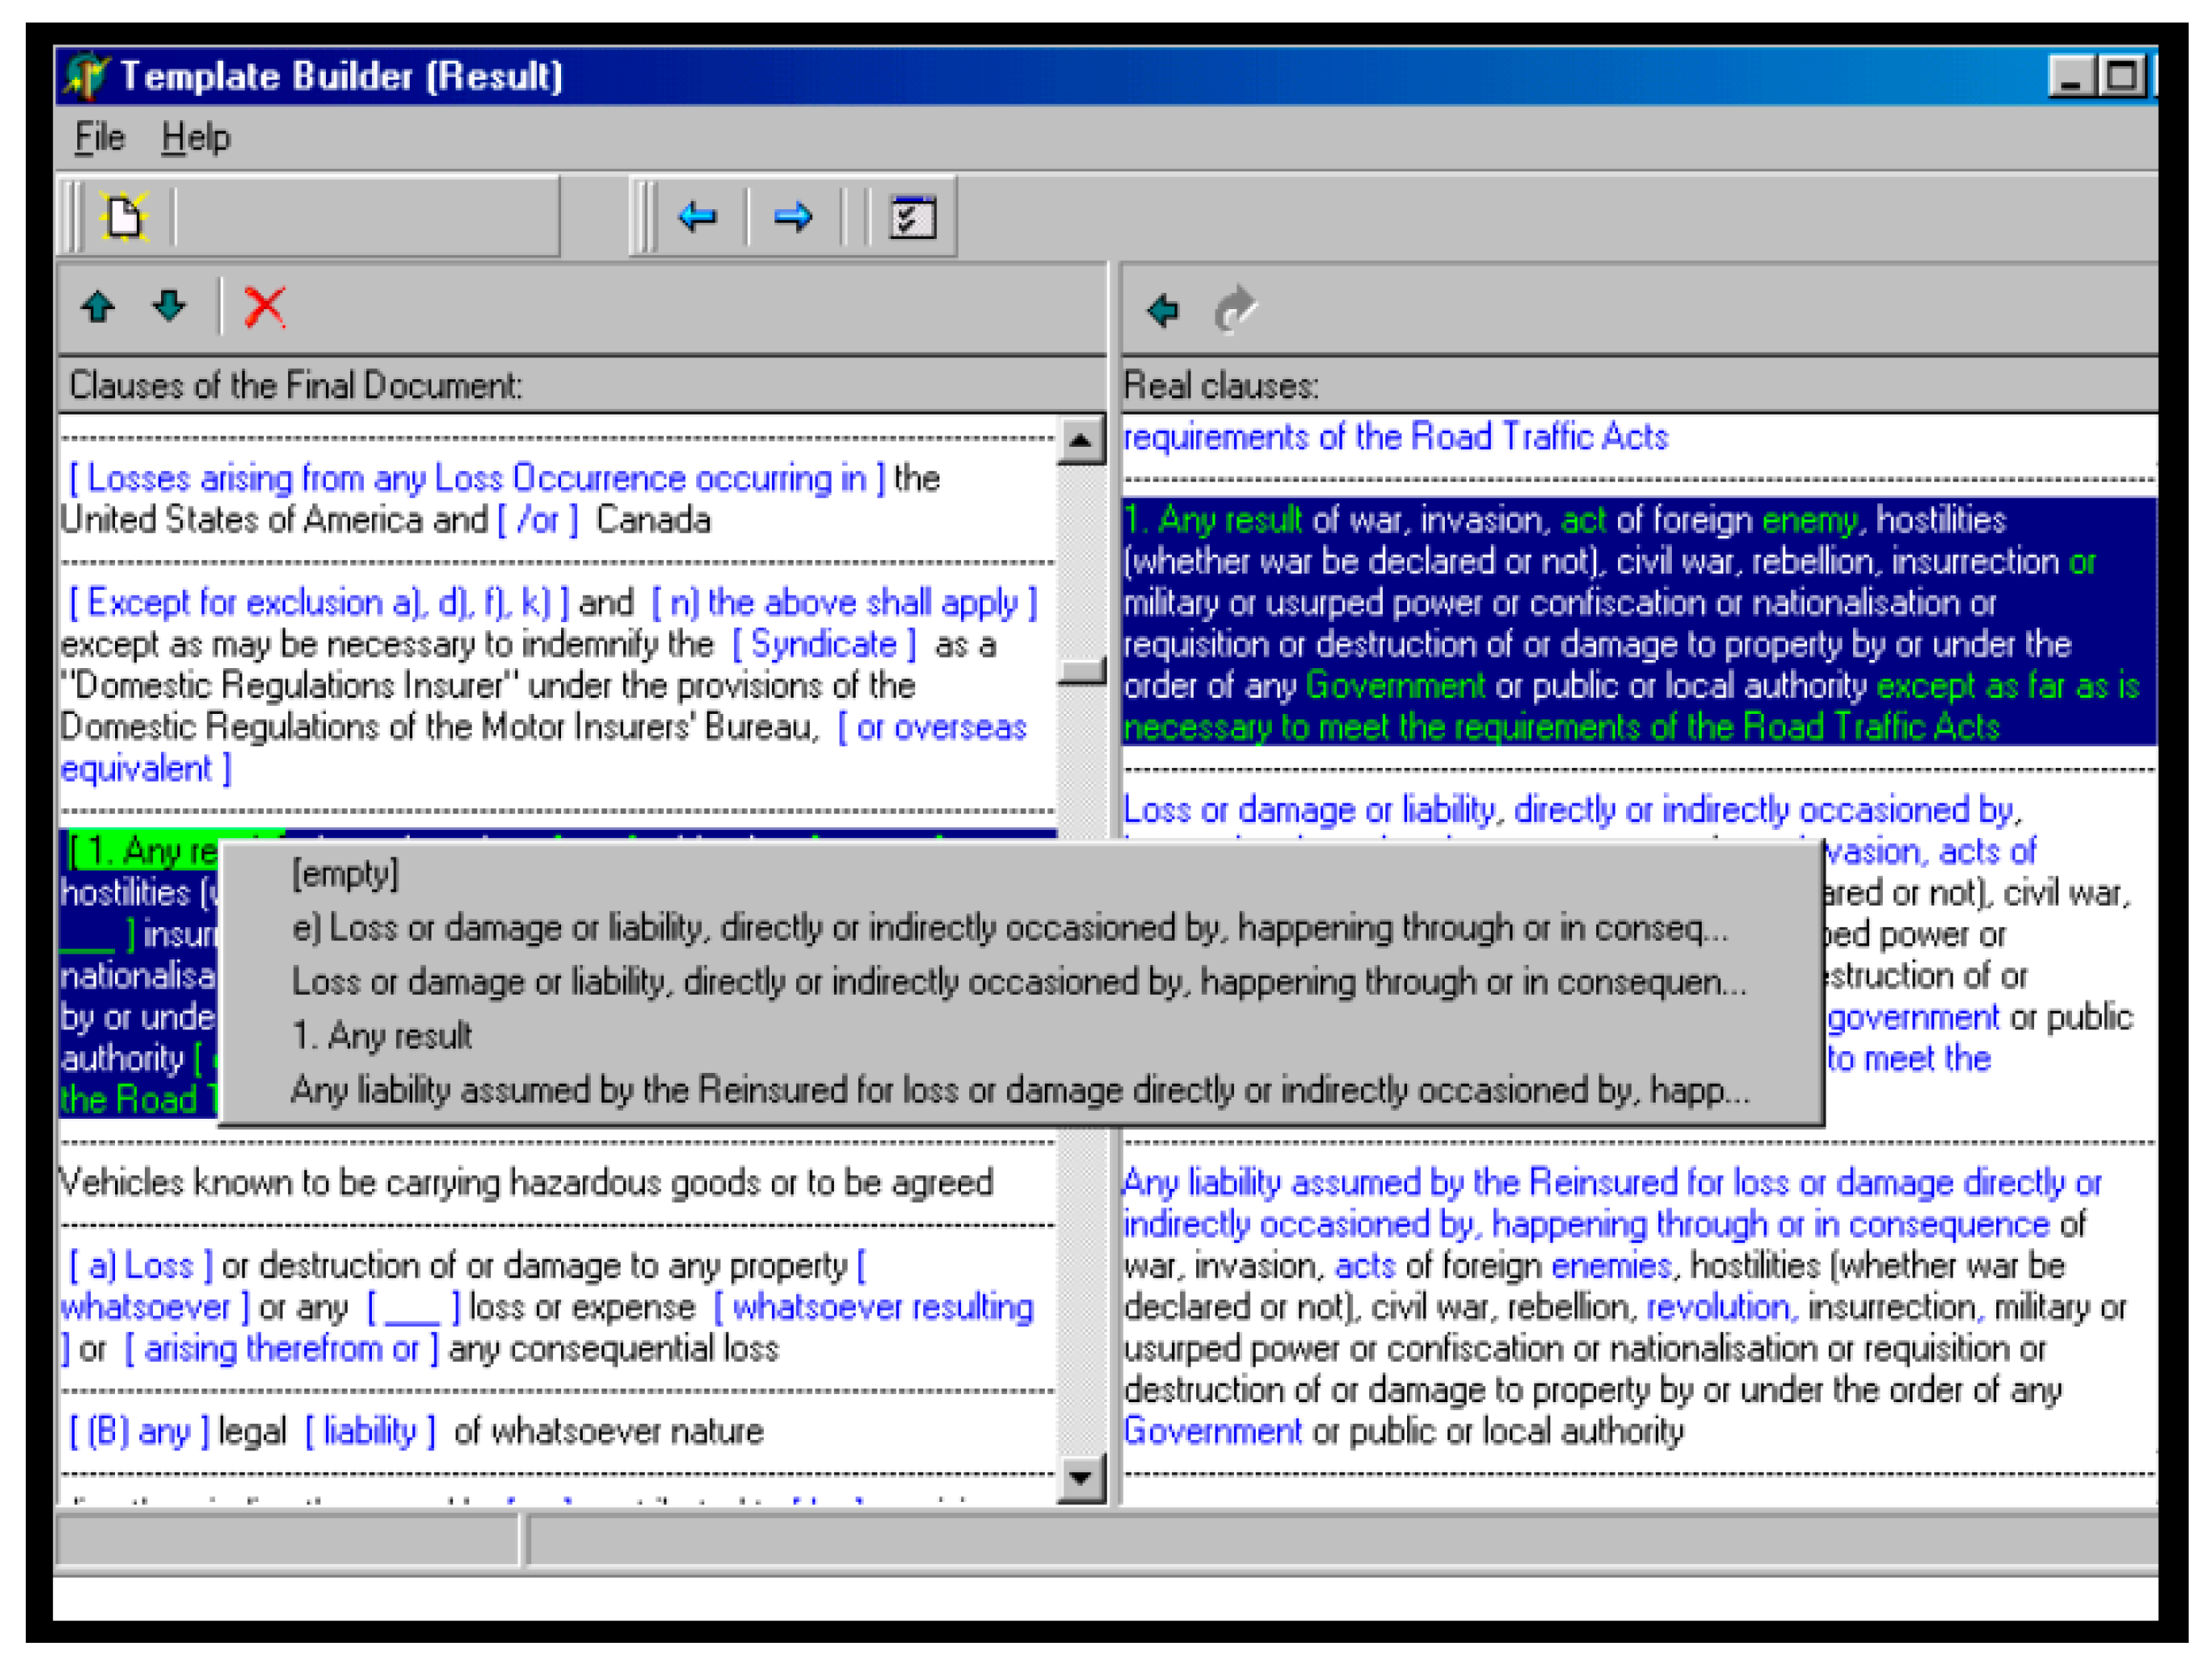
Task: Pick 'Any liability assumed by the Reinsured' entry
Action: [1020, 1090]
